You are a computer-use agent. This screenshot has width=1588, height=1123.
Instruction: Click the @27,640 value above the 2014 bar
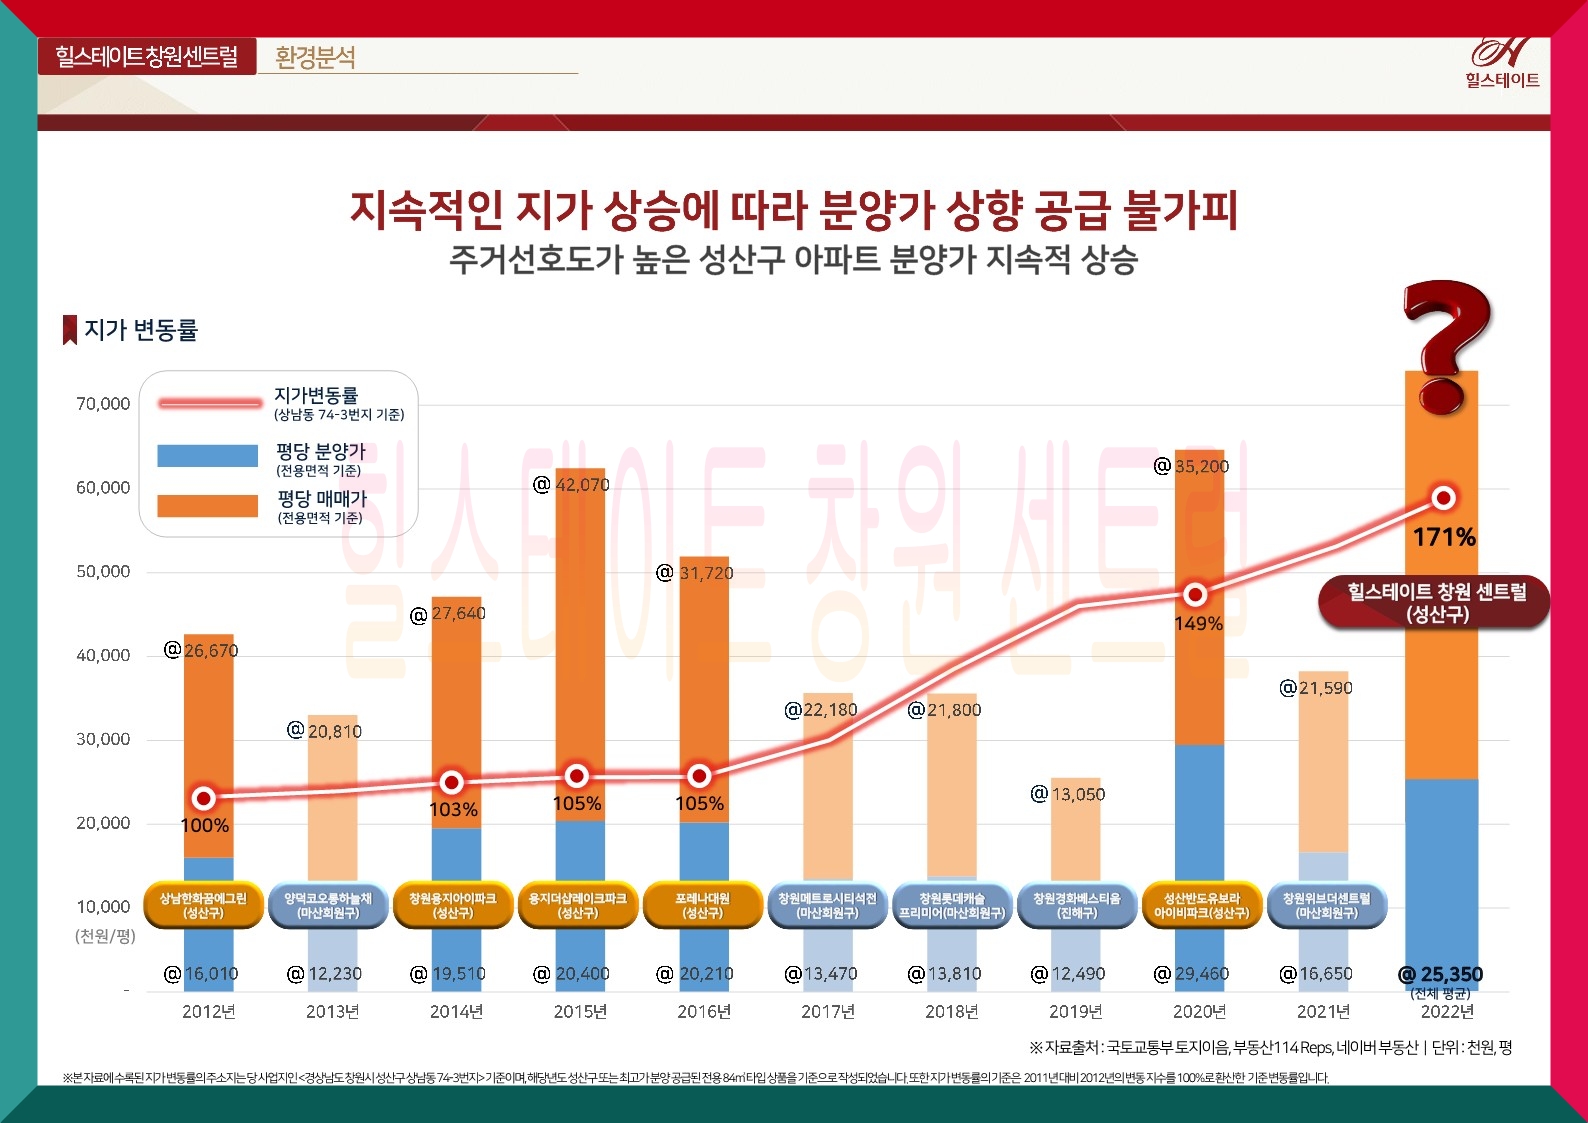pos(448,613)
